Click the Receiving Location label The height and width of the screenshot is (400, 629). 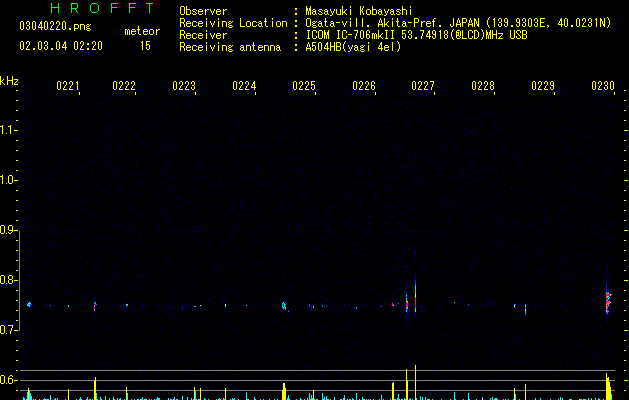click(233, 23)
